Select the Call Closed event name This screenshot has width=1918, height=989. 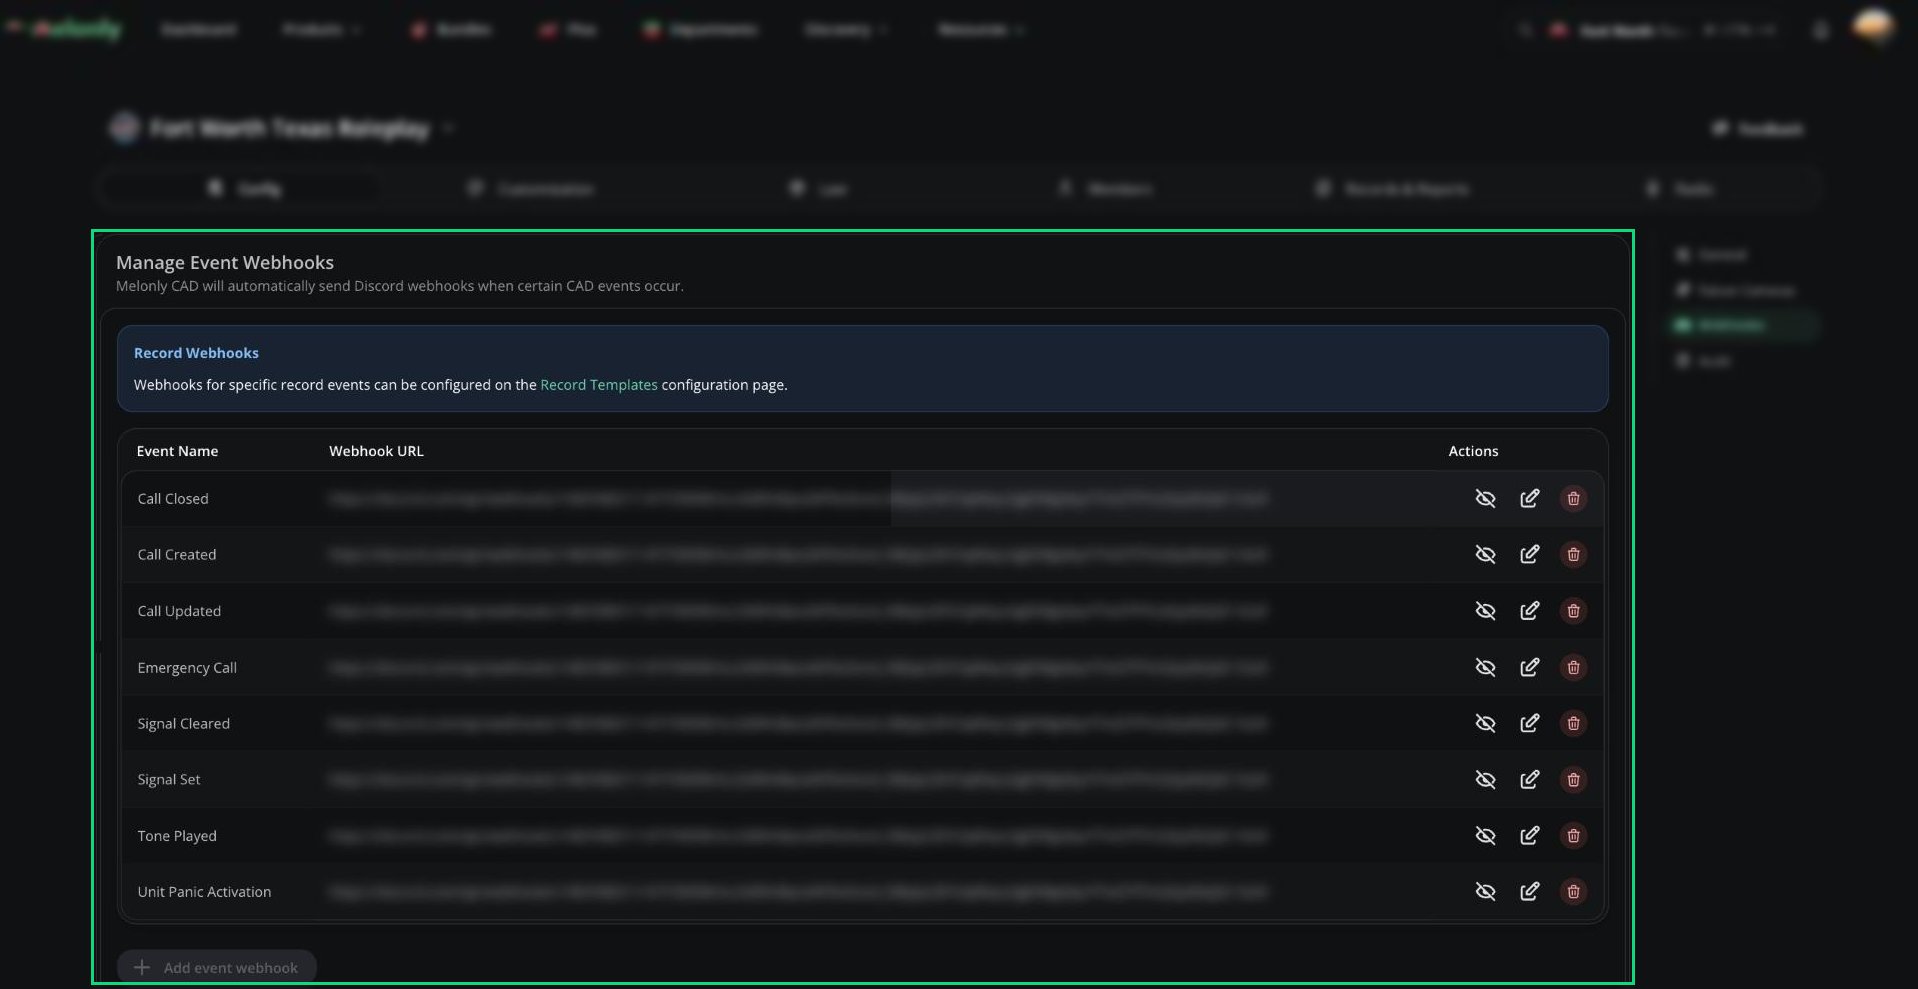point(173,499)
